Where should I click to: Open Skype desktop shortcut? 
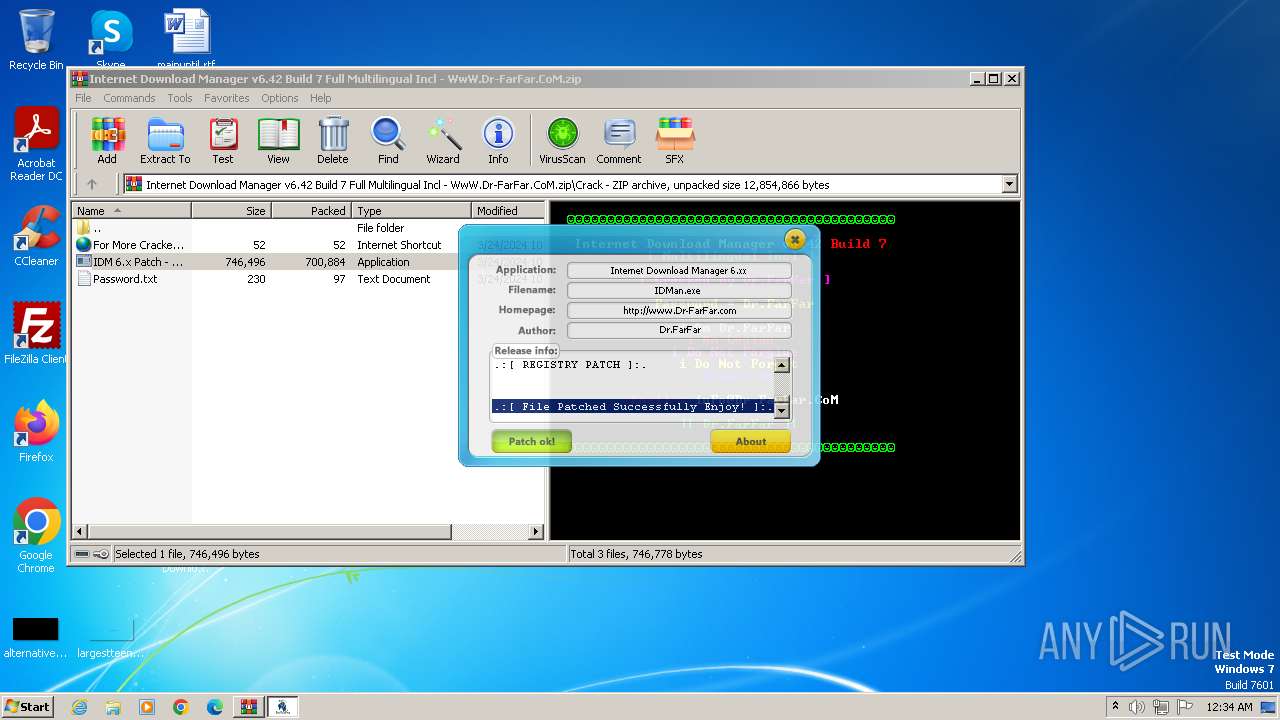point(110,40)
